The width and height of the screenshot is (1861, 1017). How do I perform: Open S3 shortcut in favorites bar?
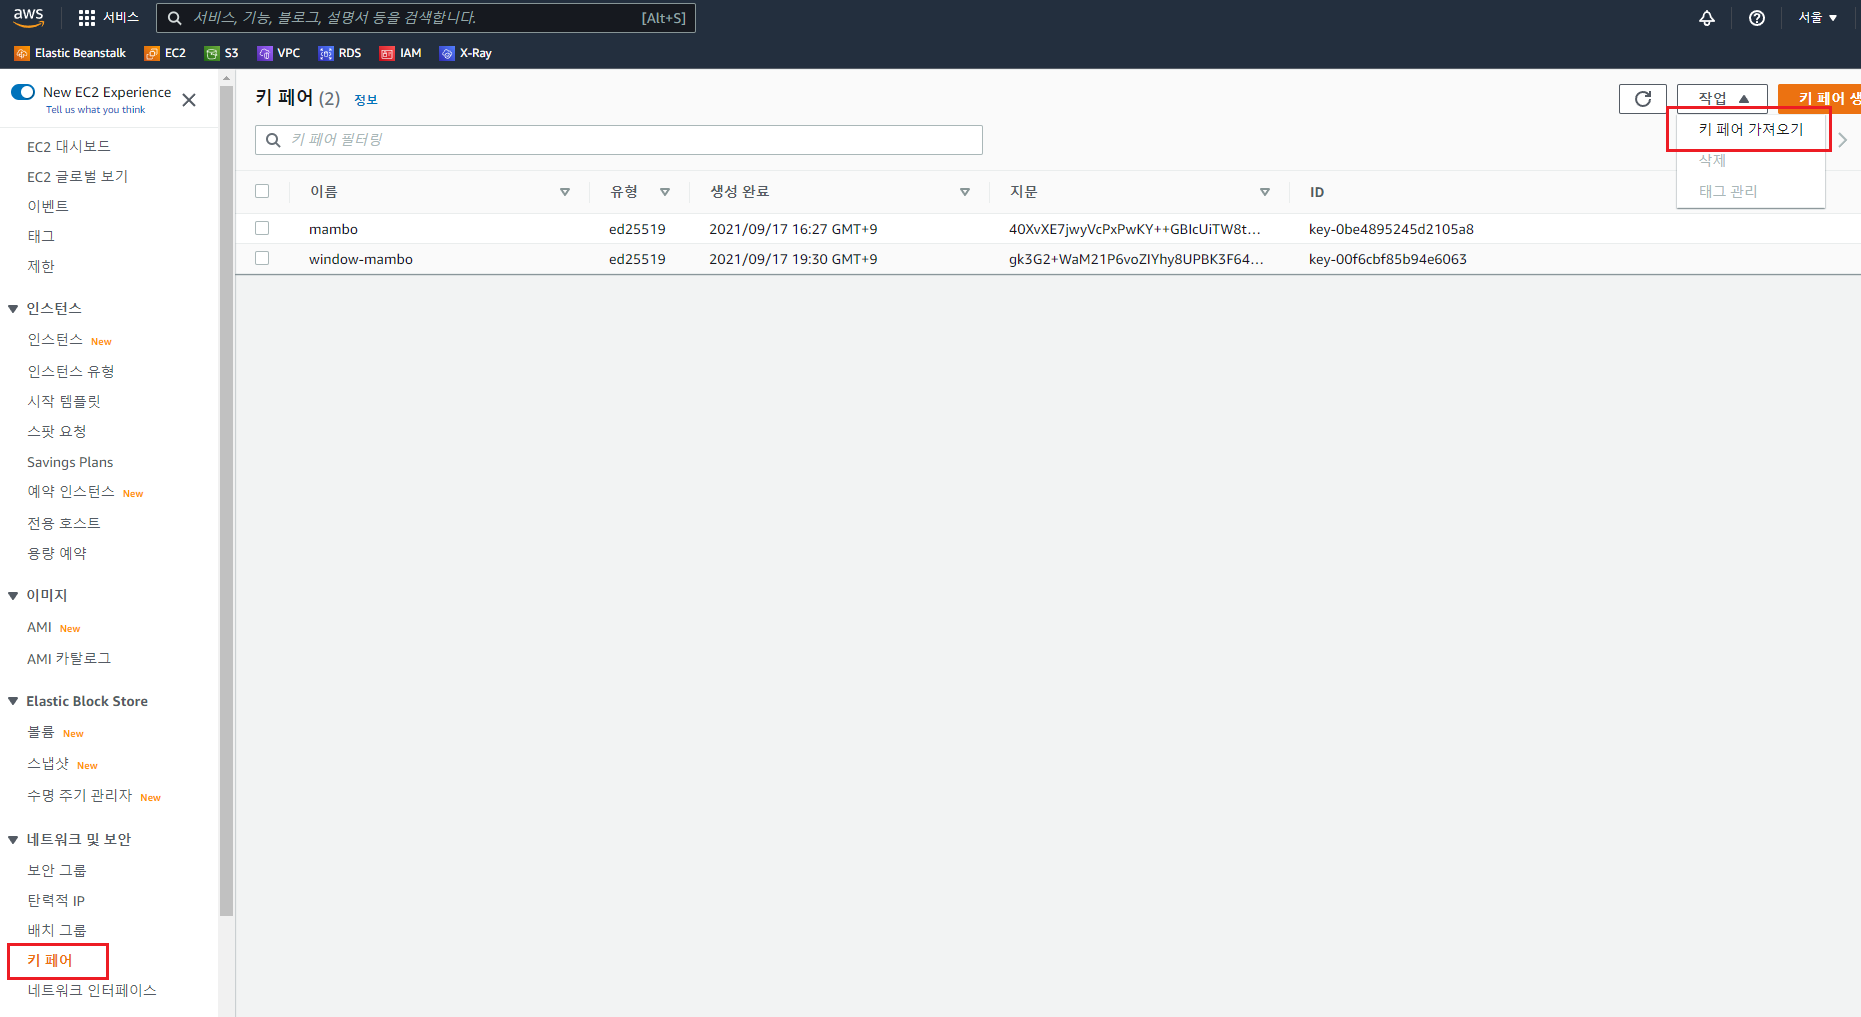(x=221, y=53)
